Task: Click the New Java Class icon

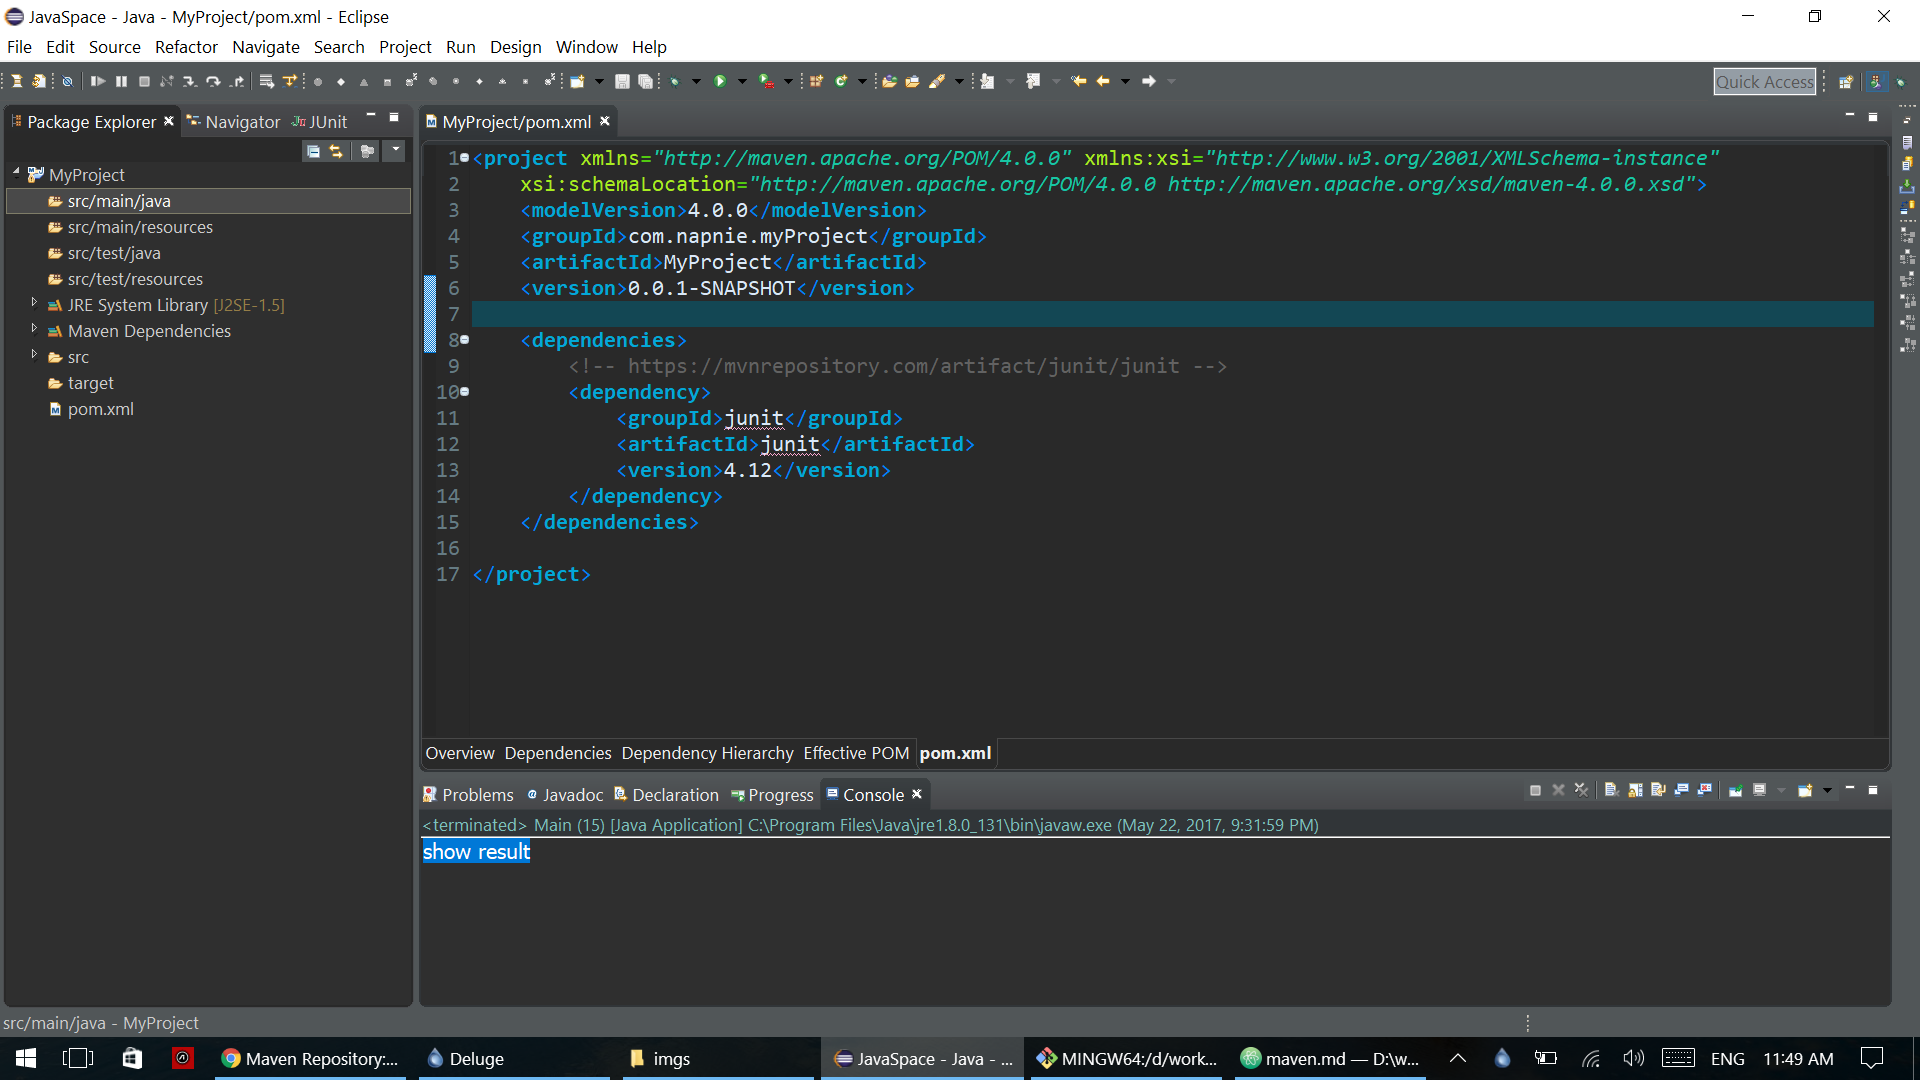Action: (x=842, y=81)
